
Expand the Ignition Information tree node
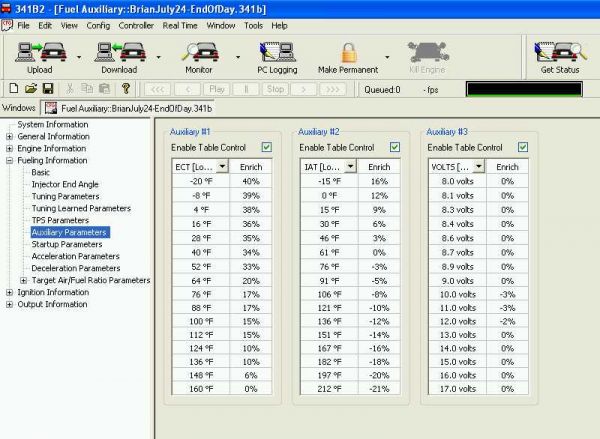[9, 292]
